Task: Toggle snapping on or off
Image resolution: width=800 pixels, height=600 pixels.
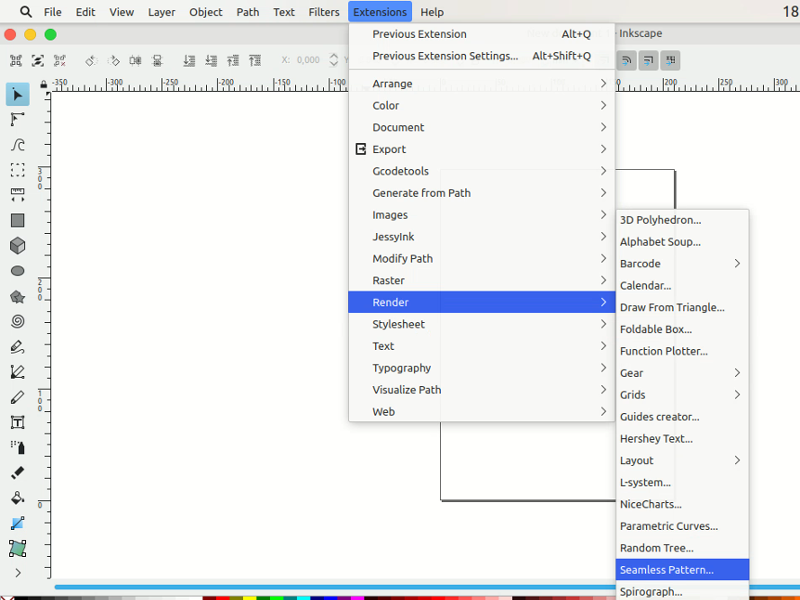Action: [626, 60]
